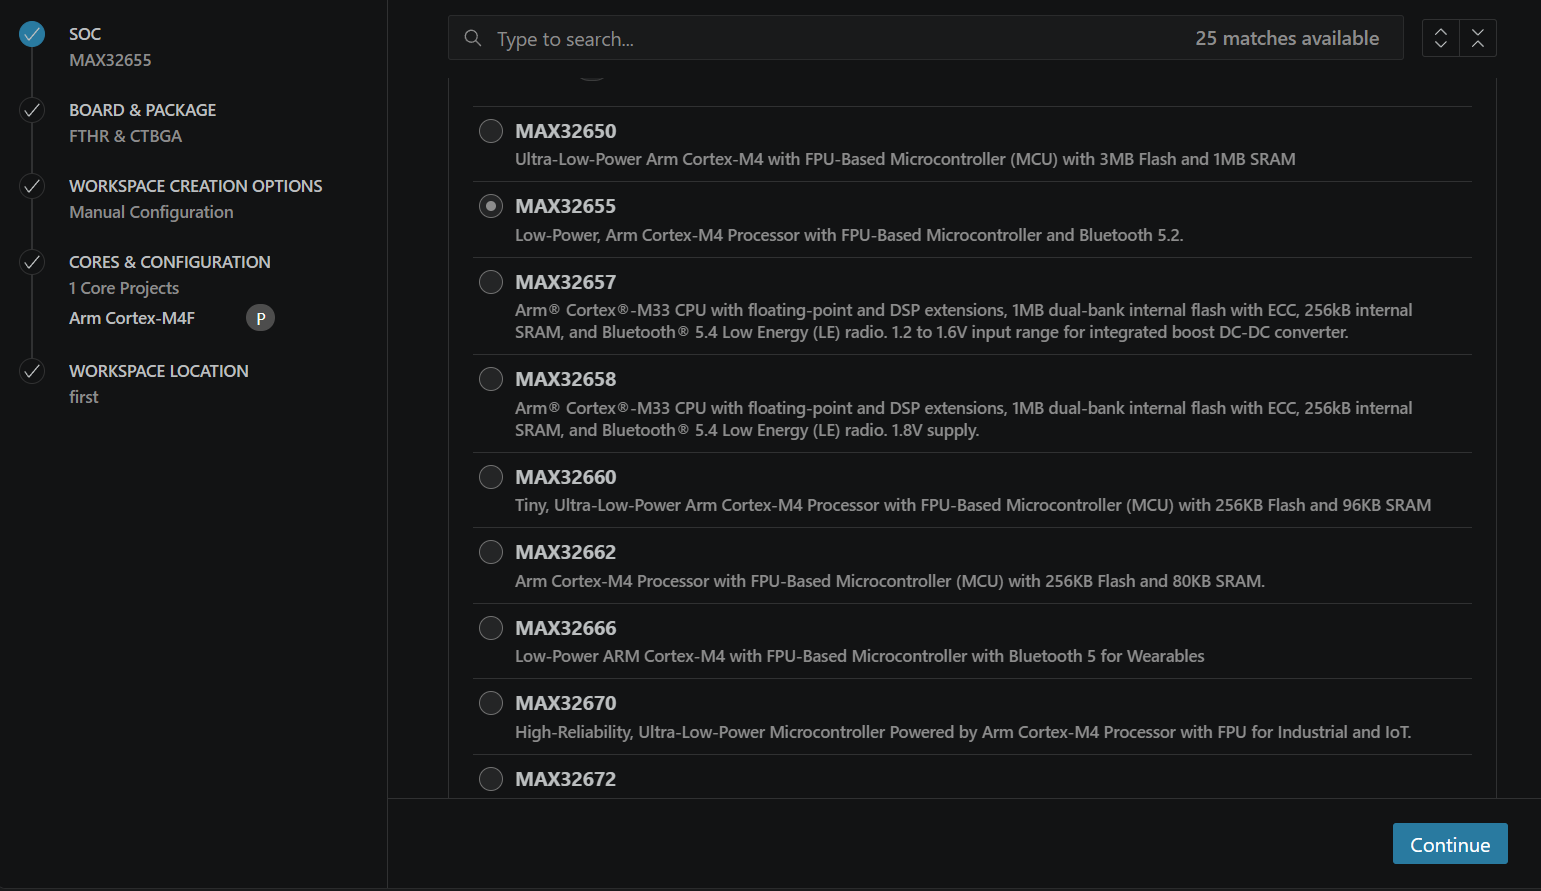Viewport: 1541px width, 891px height.
Task: Go to the Board & Package step
Action: point(142,110)
